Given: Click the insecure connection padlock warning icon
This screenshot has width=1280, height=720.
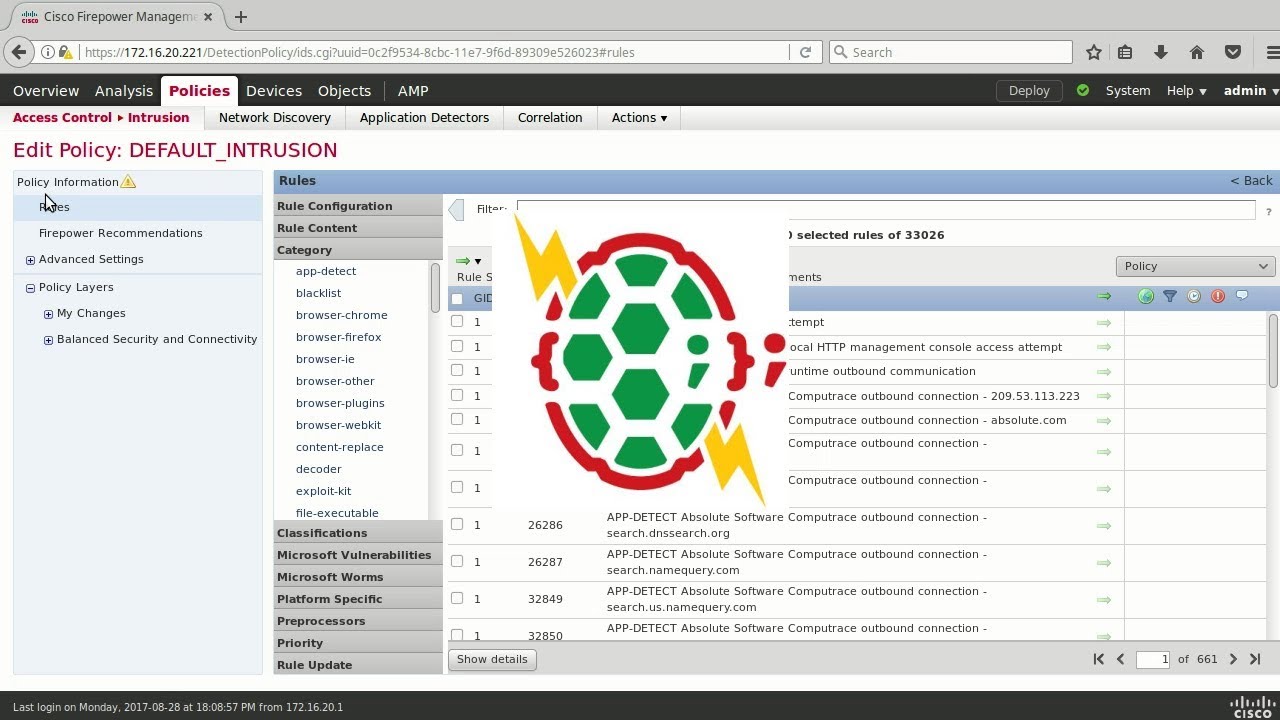Looking at the screenshot, I should point(65,52).
